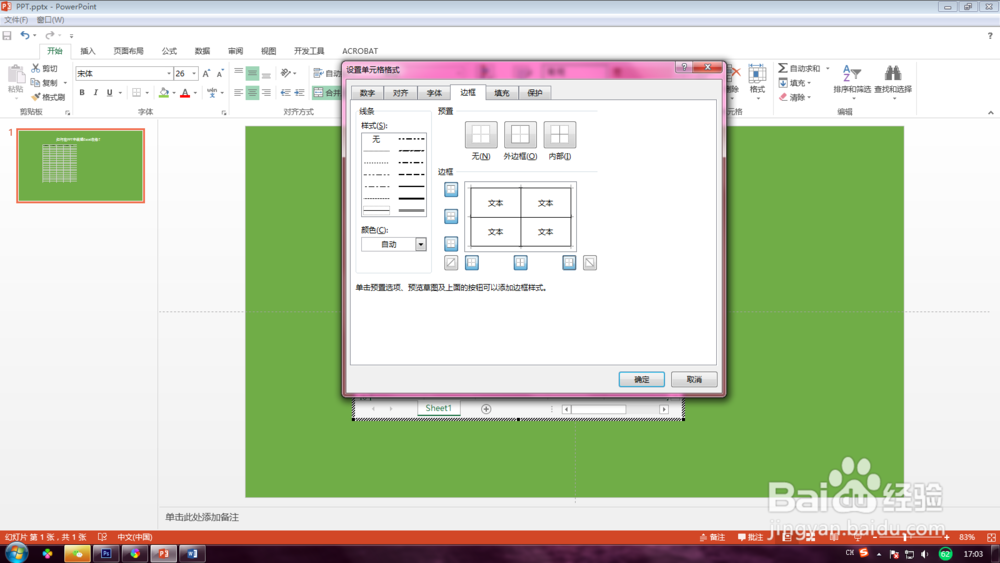Click the Undo arrow icon
This screenshot has height=563, width=1000.
[24, 35]
